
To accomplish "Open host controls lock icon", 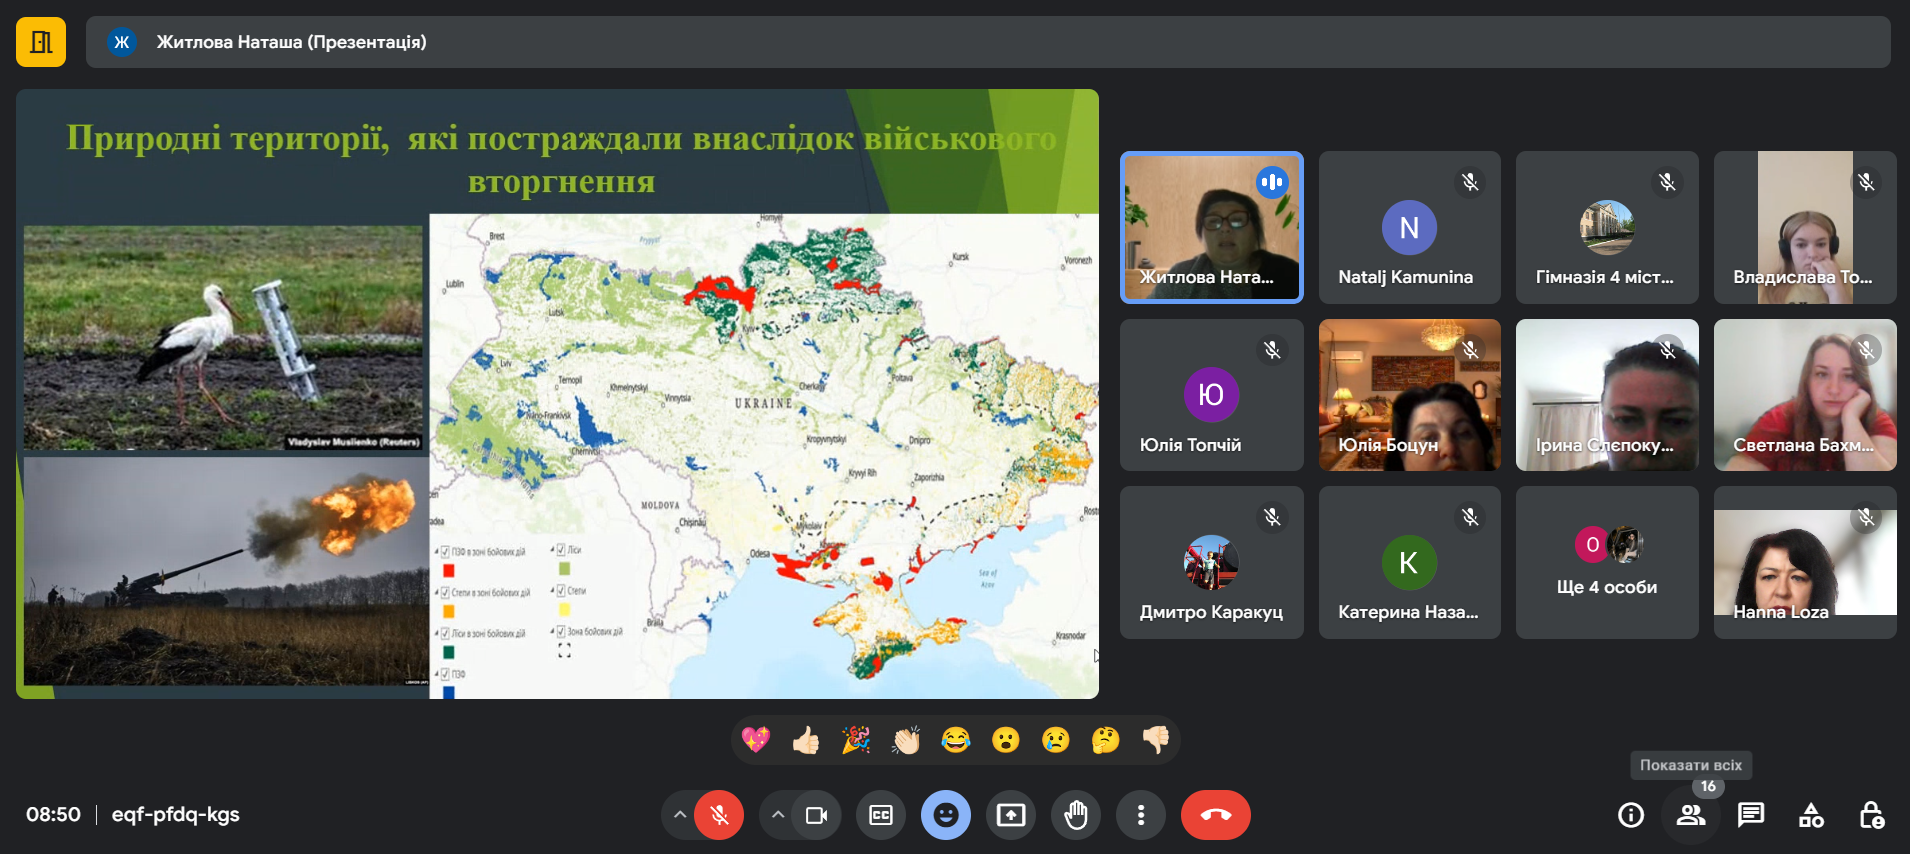I will (x=1871, y=815).
